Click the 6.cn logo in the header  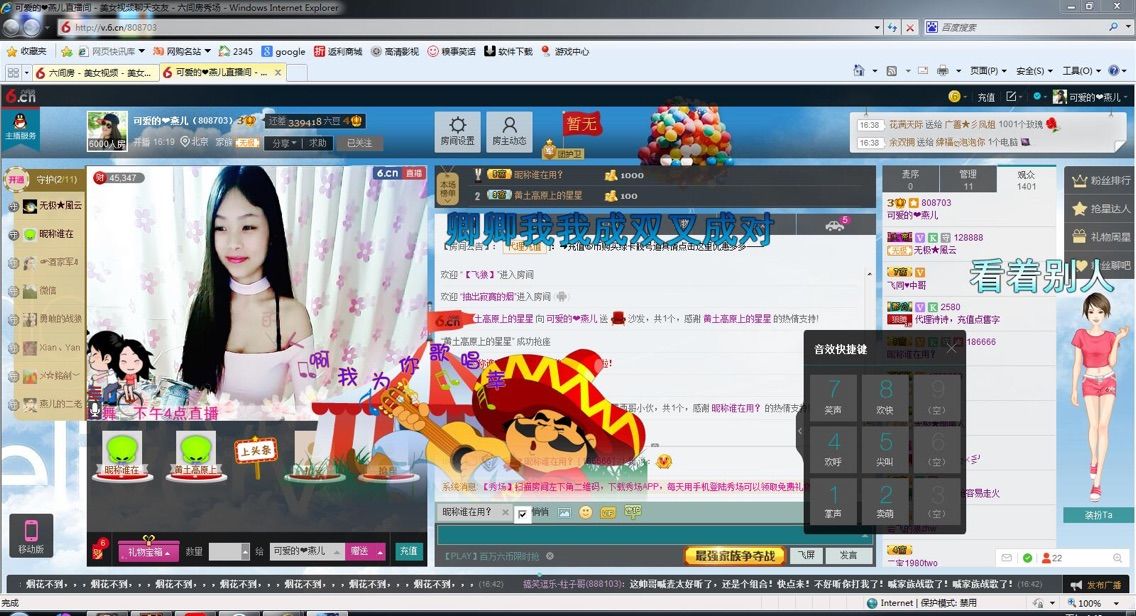point(20,96)
